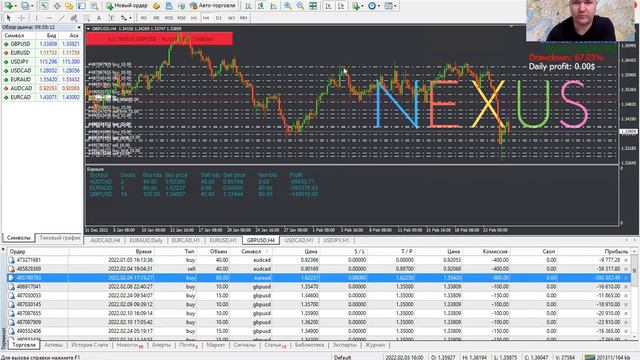Launch MetaEditor from toolbar icon
The image size is (640, 360).
156,6
